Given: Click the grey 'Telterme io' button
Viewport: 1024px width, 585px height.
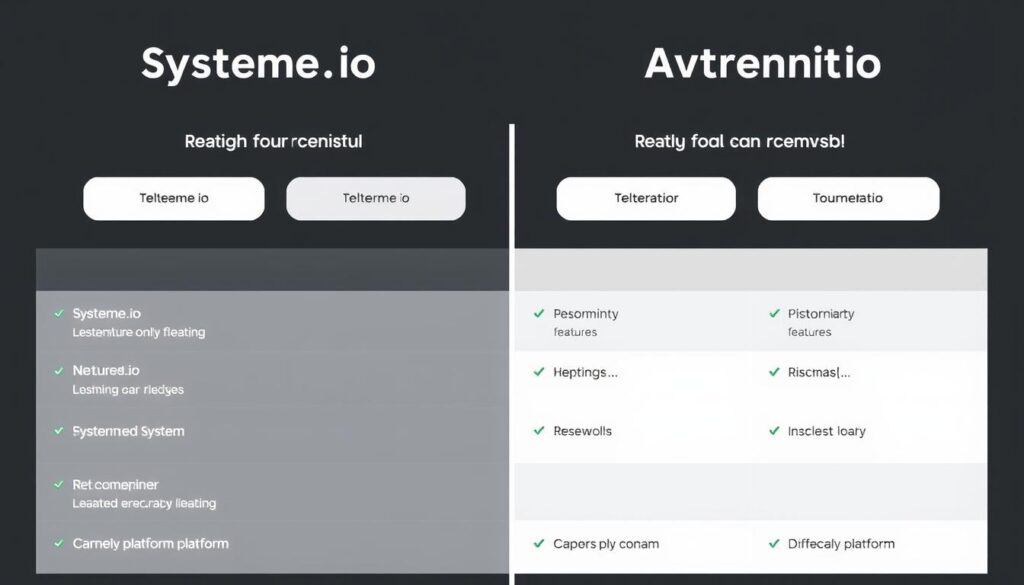Looking at the screenshot, I should [376, 198].
